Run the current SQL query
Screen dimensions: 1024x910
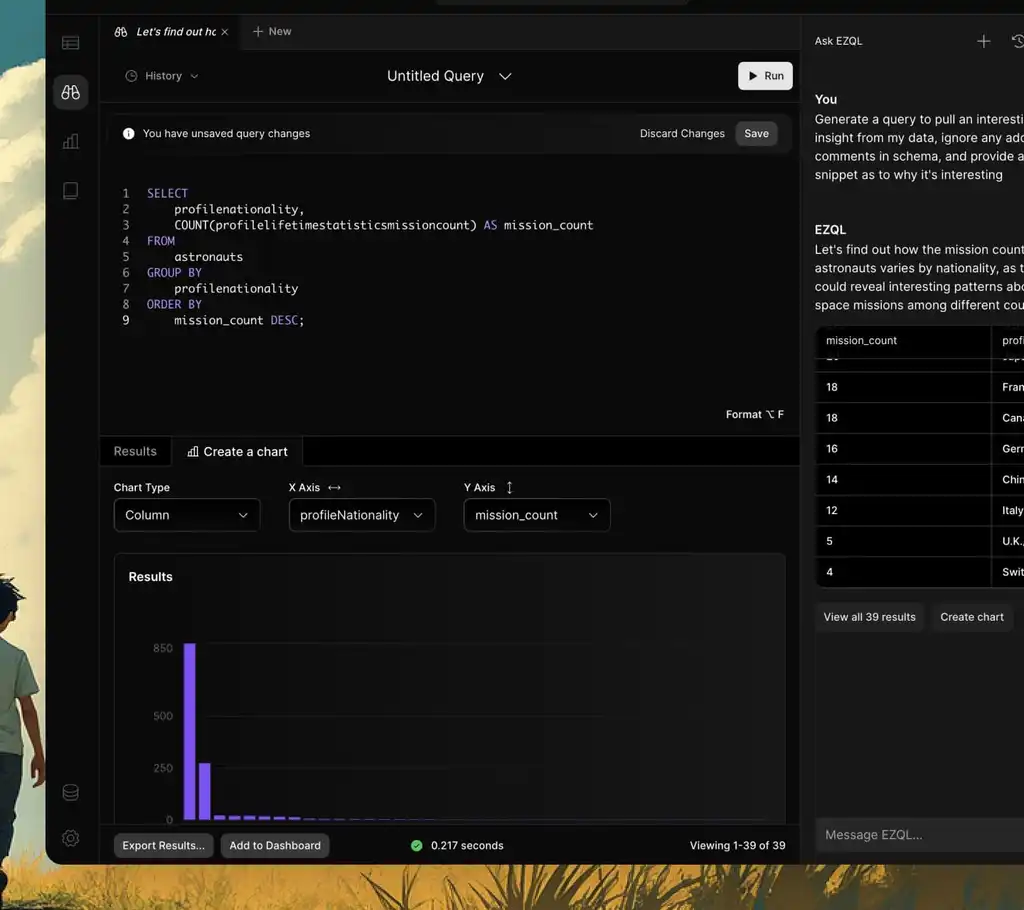[765, 75]
